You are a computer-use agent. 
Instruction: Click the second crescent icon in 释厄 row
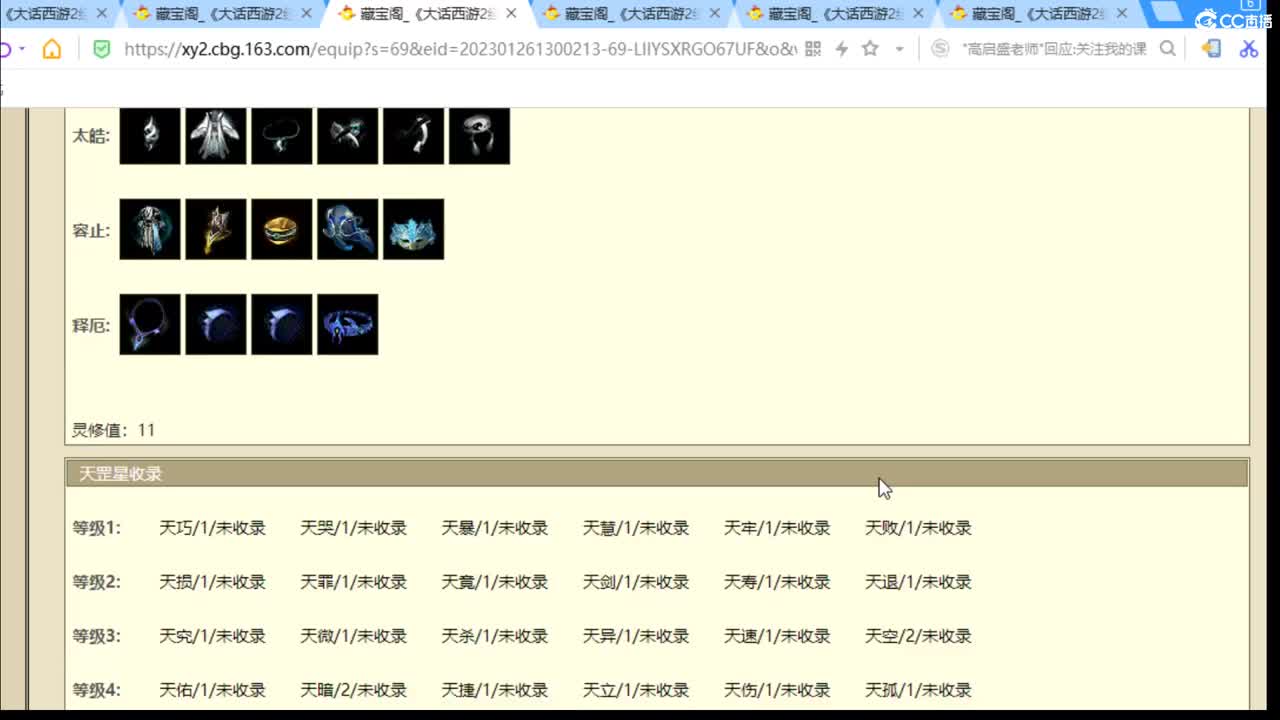216,324
